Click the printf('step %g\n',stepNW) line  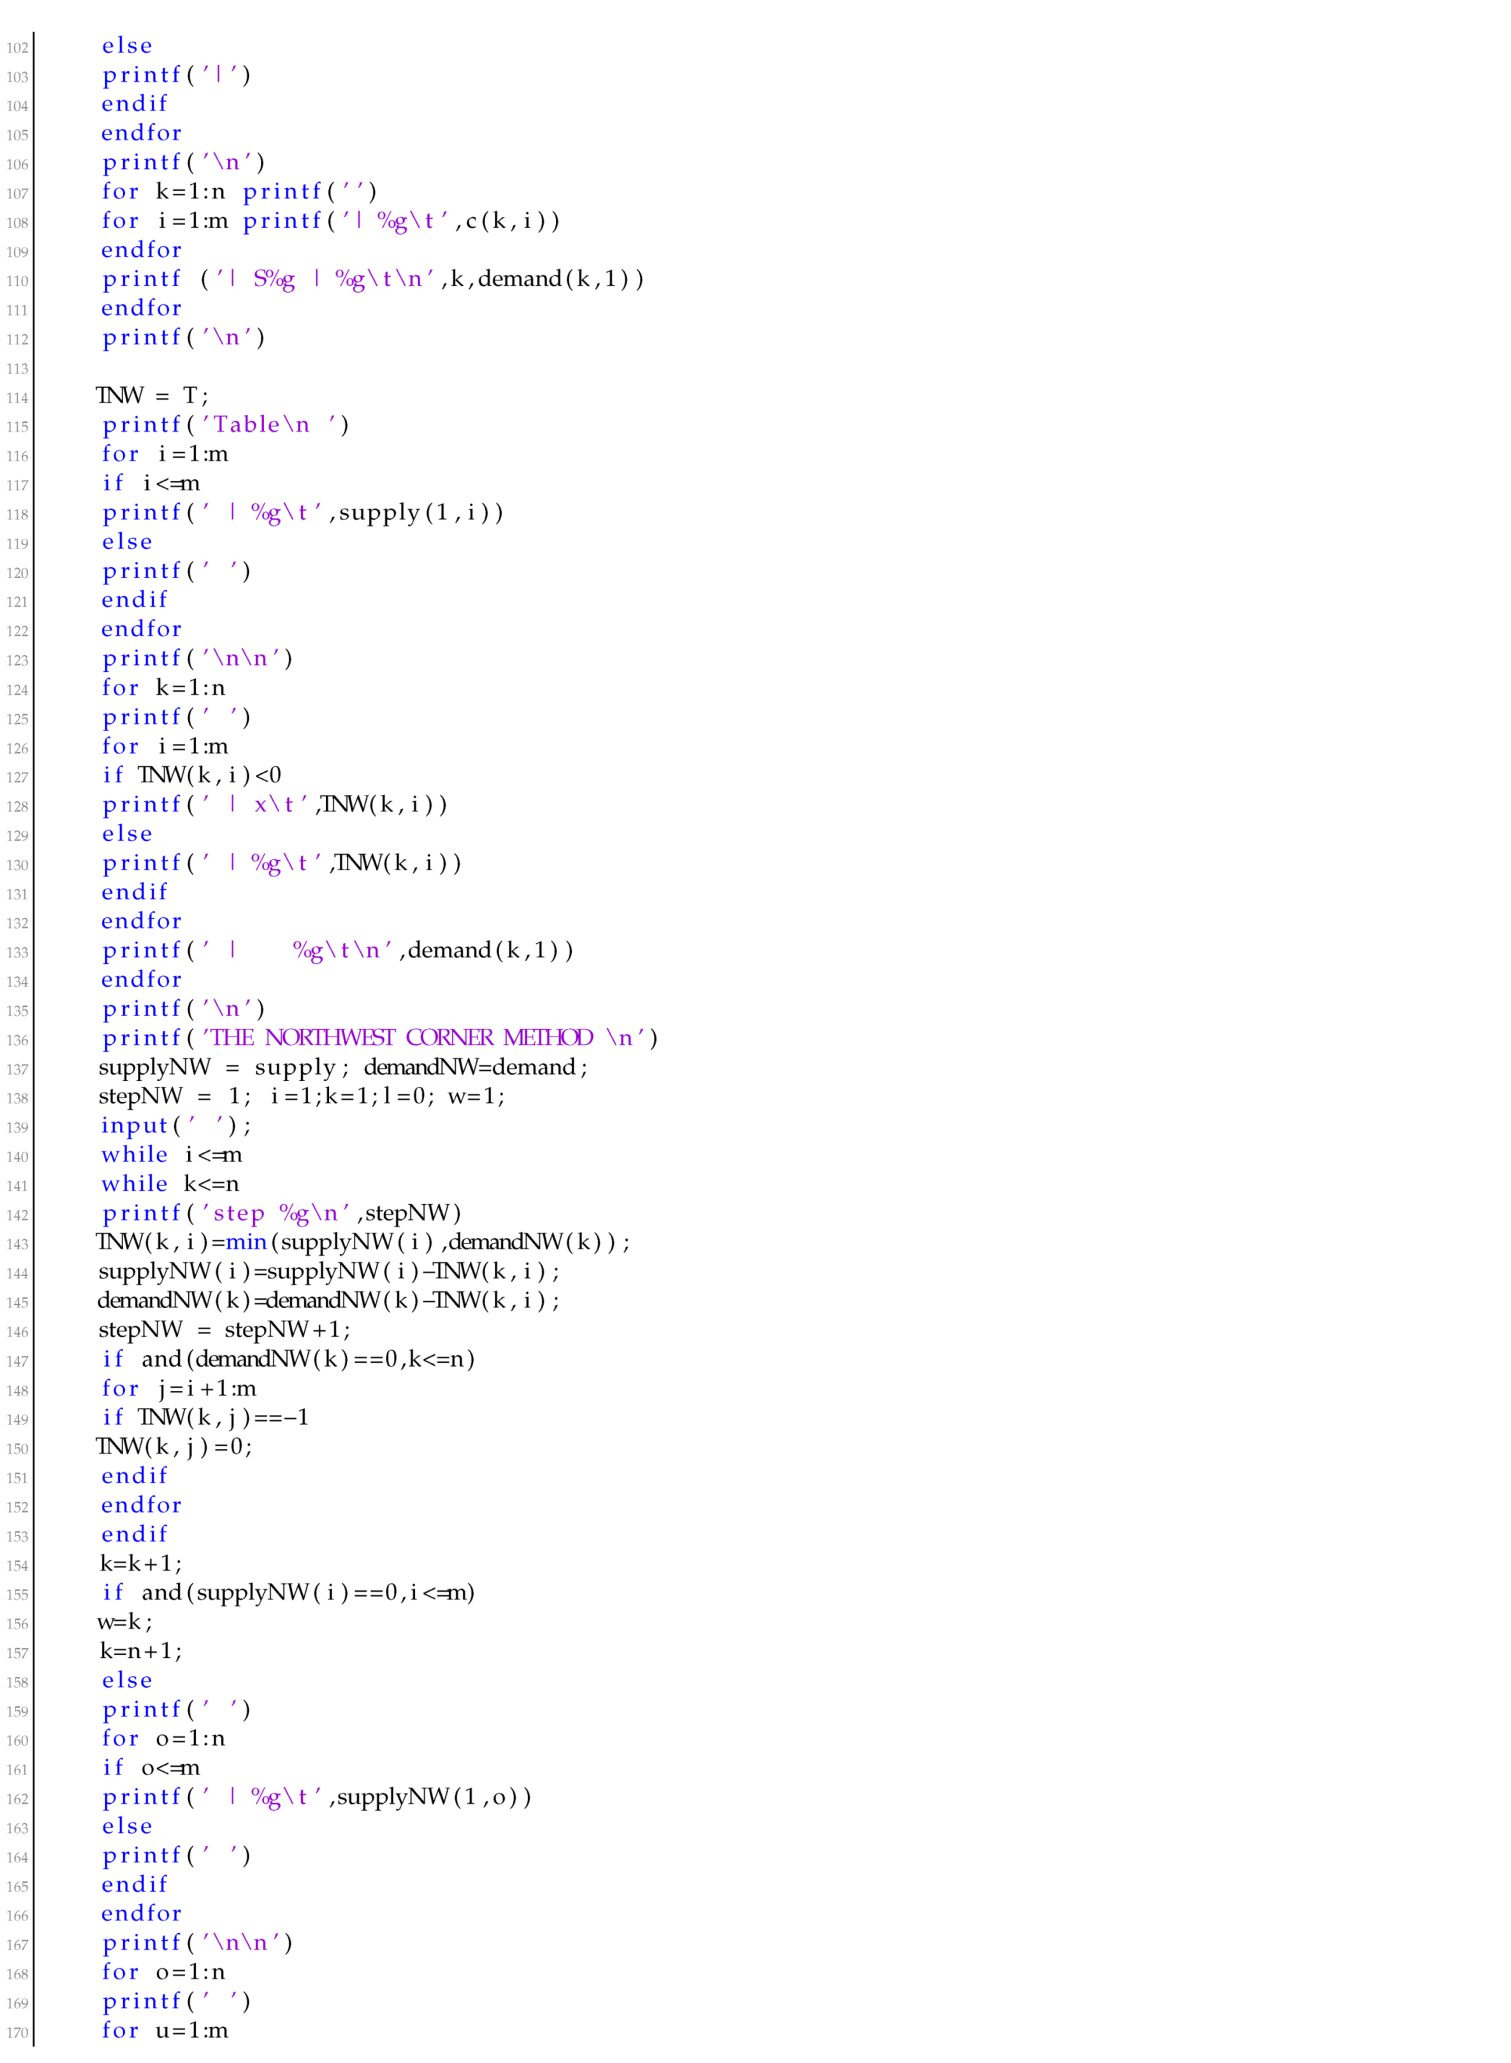282,1214
